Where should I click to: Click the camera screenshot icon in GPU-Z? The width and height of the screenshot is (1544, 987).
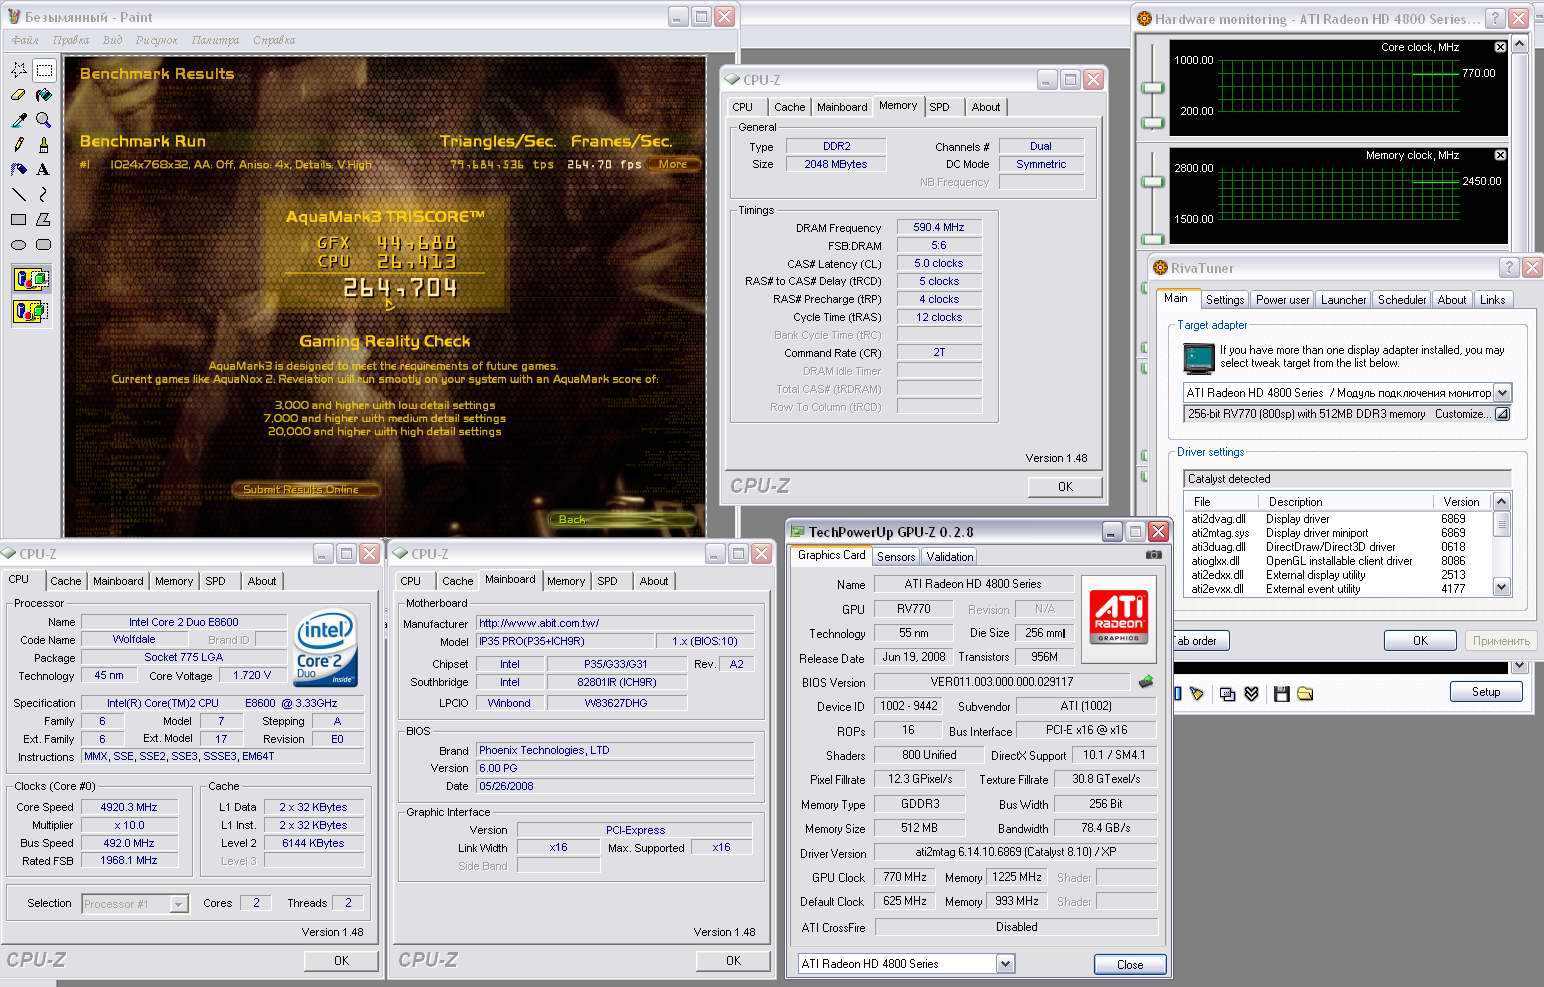1153,555
